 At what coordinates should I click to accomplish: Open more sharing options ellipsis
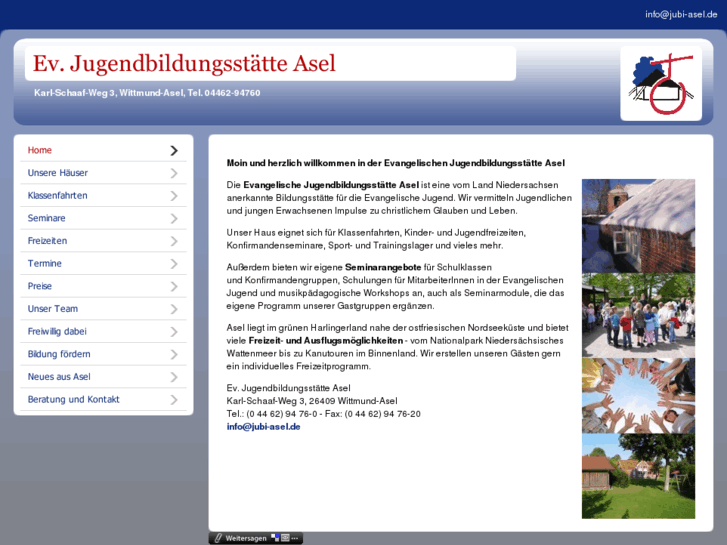click(x=294, y=539)
